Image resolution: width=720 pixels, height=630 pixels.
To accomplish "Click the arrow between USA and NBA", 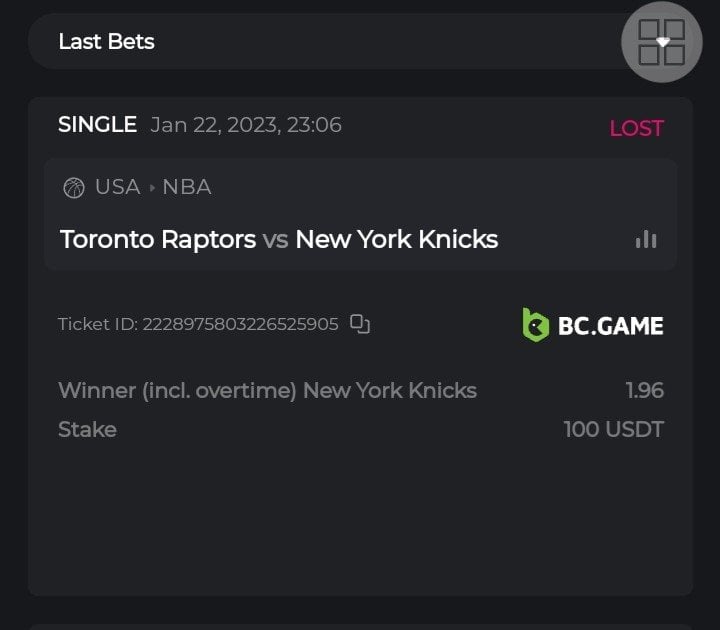I will point(152,188).
